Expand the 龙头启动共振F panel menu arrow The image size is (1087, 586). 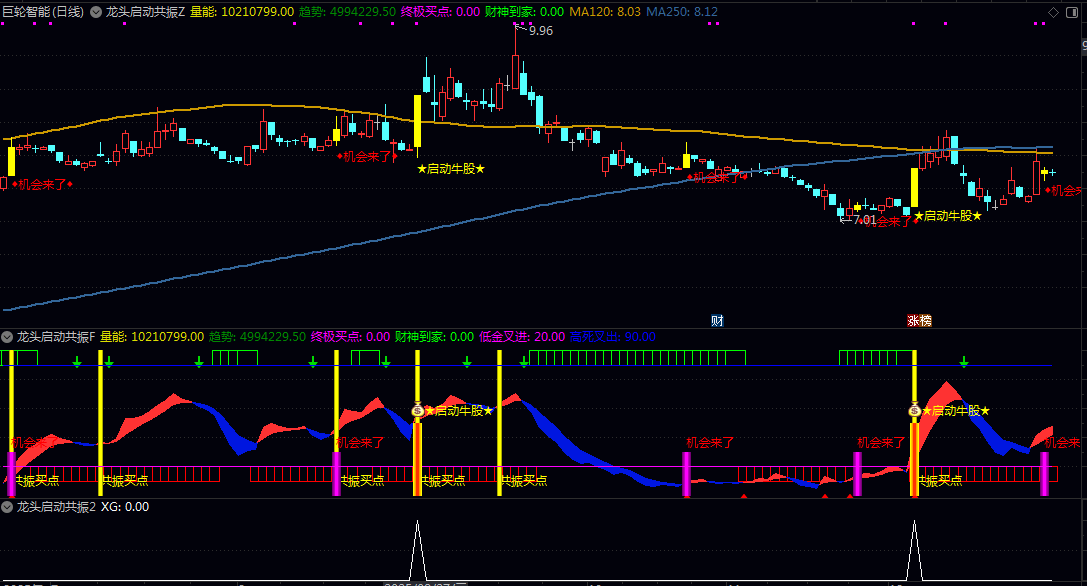point(7,337)
